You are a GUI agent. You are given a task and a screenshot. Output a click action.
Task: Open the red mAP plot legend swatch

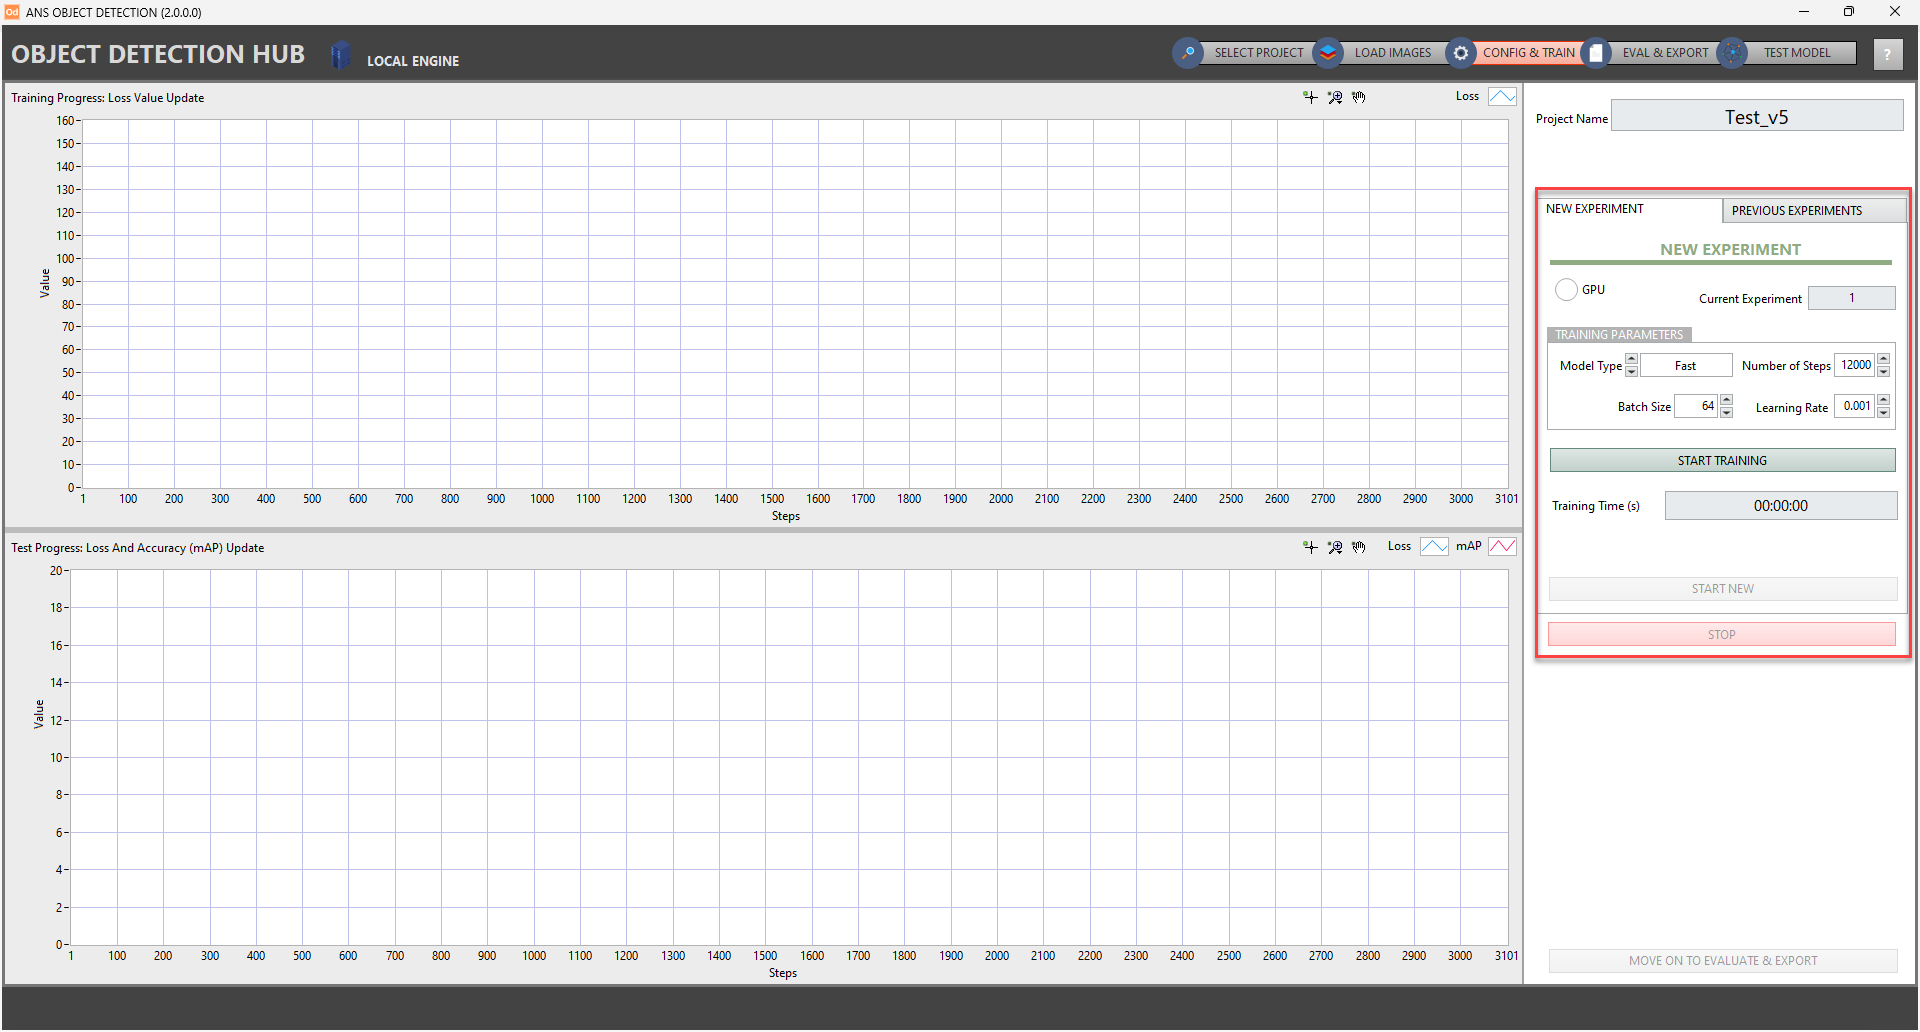(x=1502, y=547)
